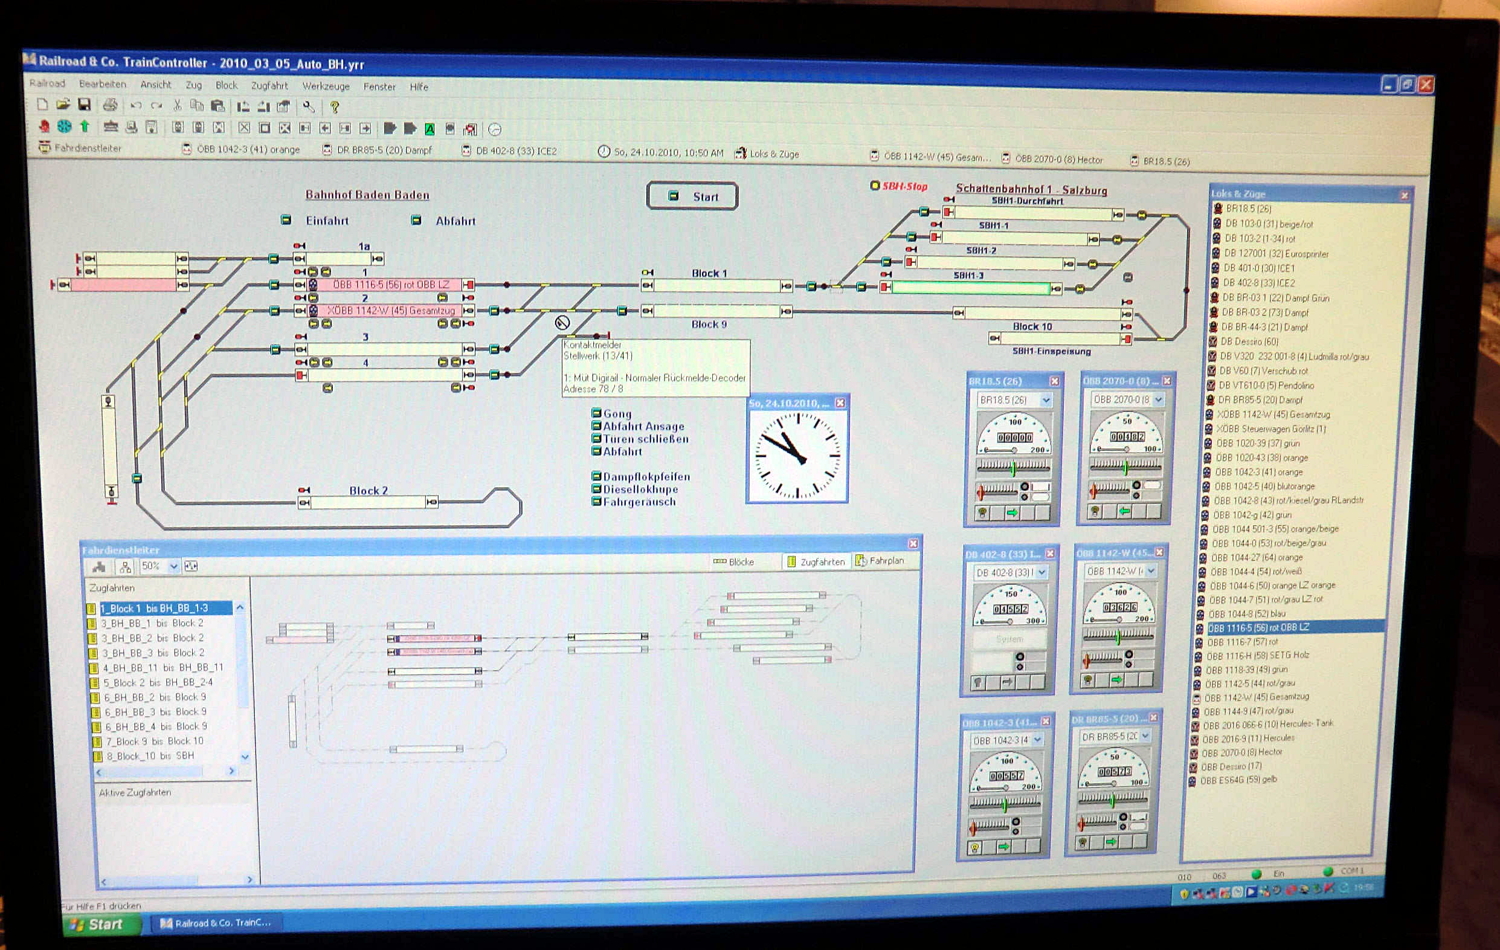This screenshot has width=1500, height=950.
Task: Click the clock icon in toolbar
Action: [495, 129]
